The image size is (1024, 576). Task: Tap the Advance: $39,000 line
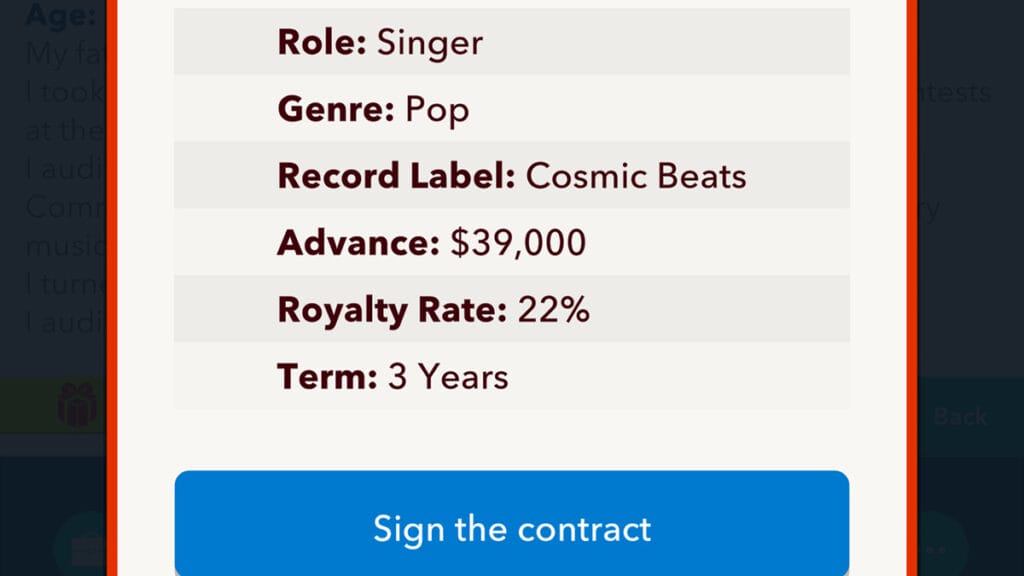coord(511,242)
